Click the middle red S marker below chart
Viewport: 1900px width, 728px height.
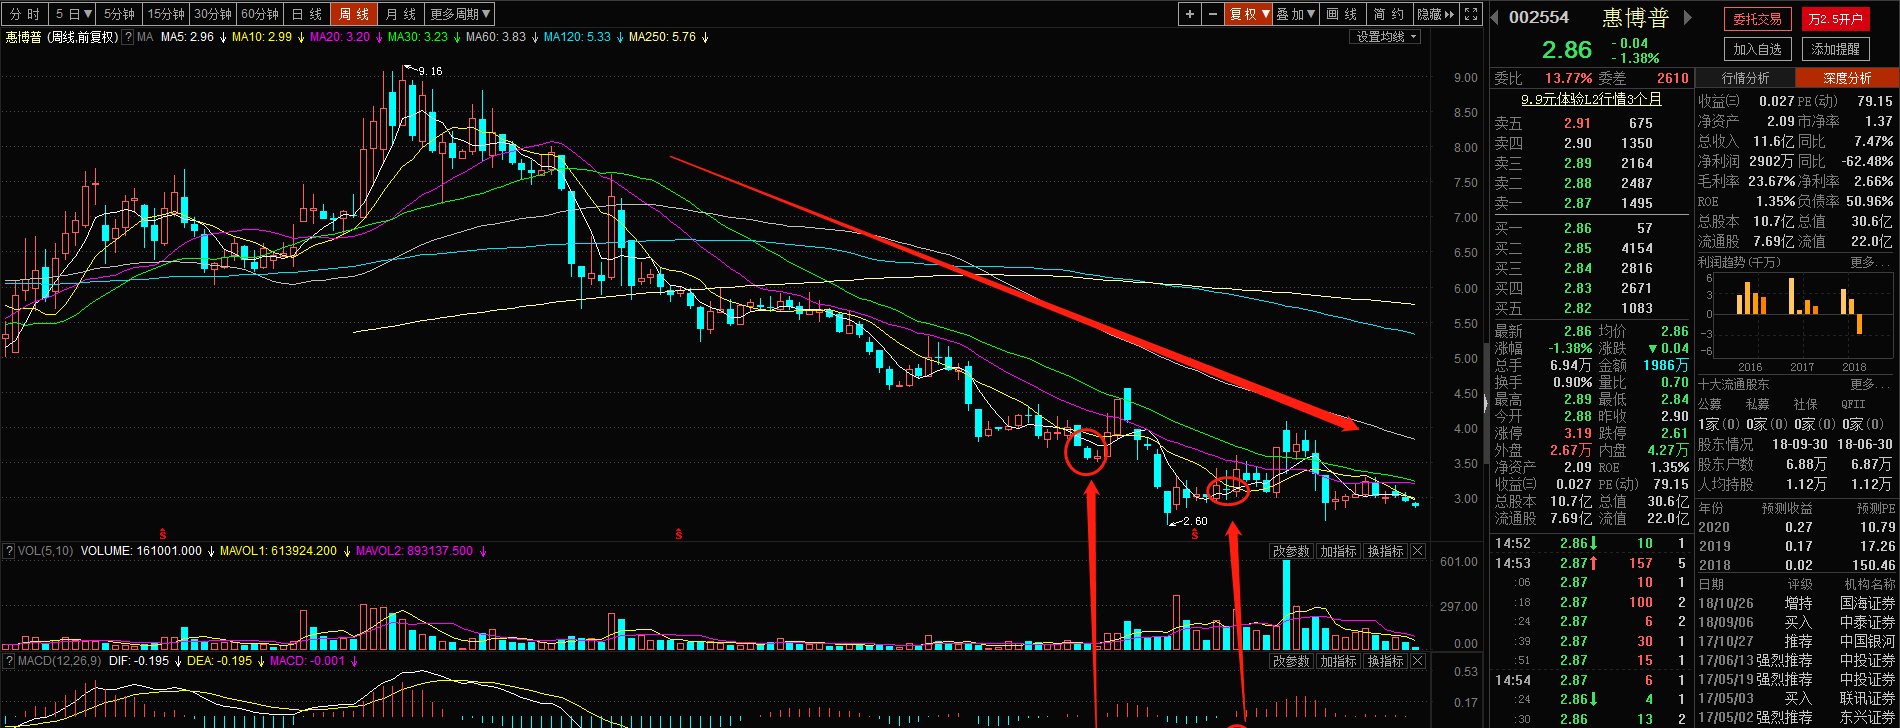(678, 534)
